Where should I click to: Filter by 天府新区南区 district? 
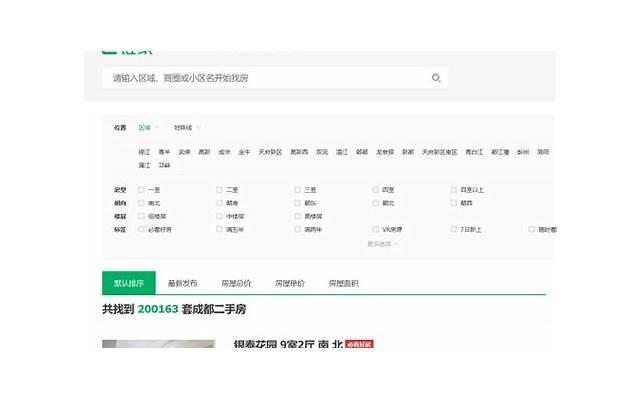click(x=440, y=152)
